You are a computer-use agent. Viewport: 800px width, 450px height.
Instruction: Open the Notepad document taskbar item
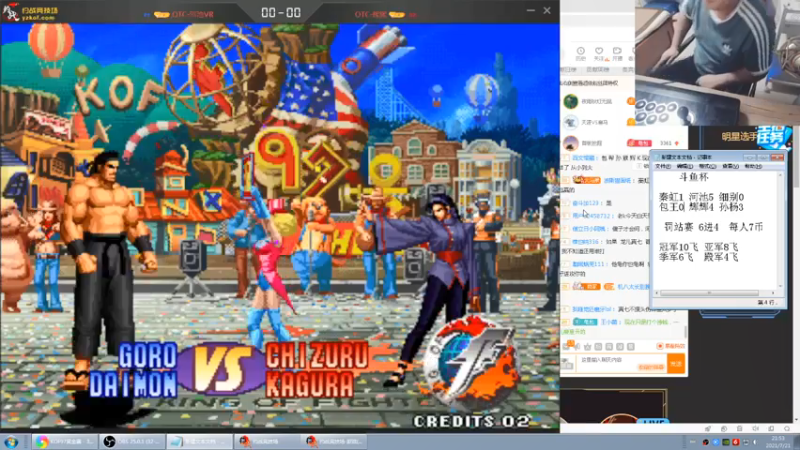tap(200, 442)
